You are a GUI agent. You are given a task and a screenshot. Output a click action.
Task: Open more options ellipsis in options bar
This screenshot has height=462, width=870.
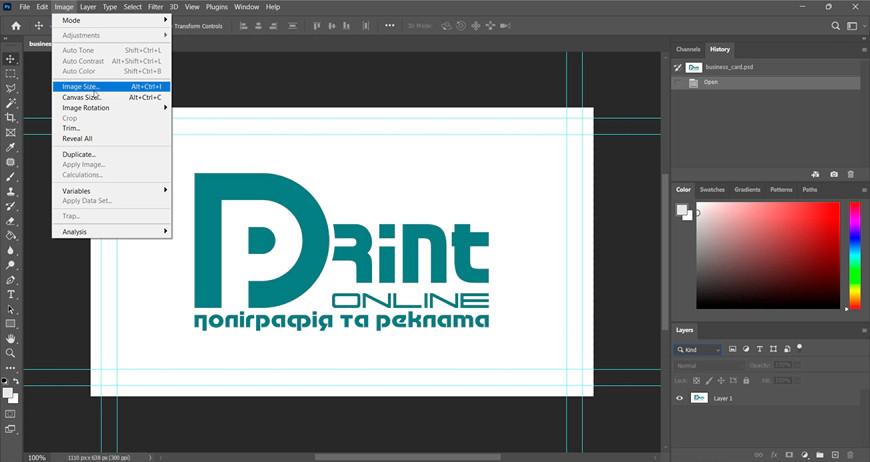tap(390, 26)
